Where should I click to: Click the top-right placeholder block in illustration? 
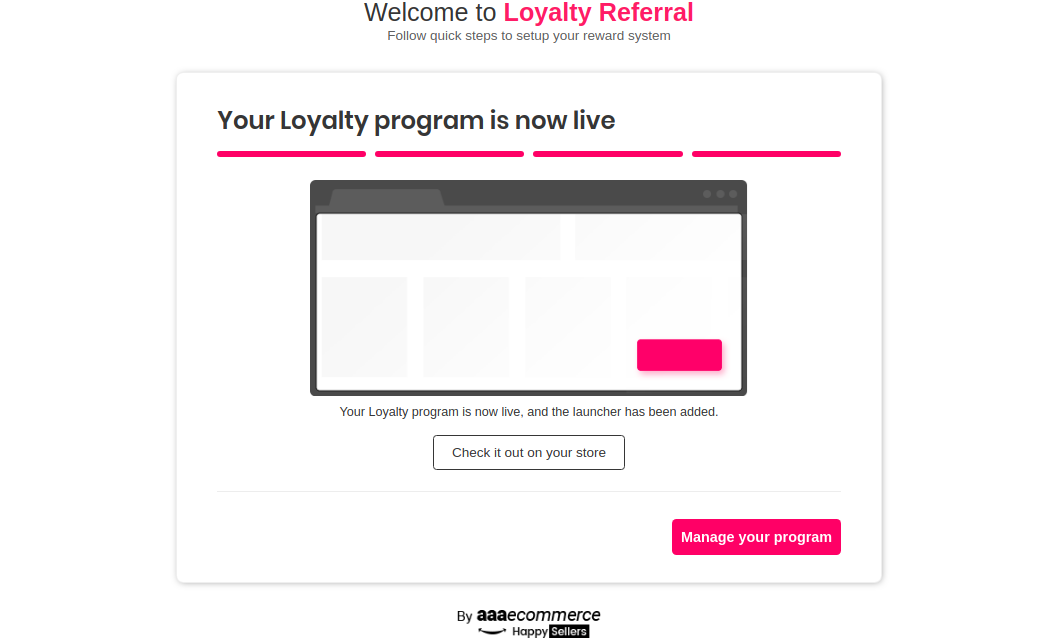[658, 238]
